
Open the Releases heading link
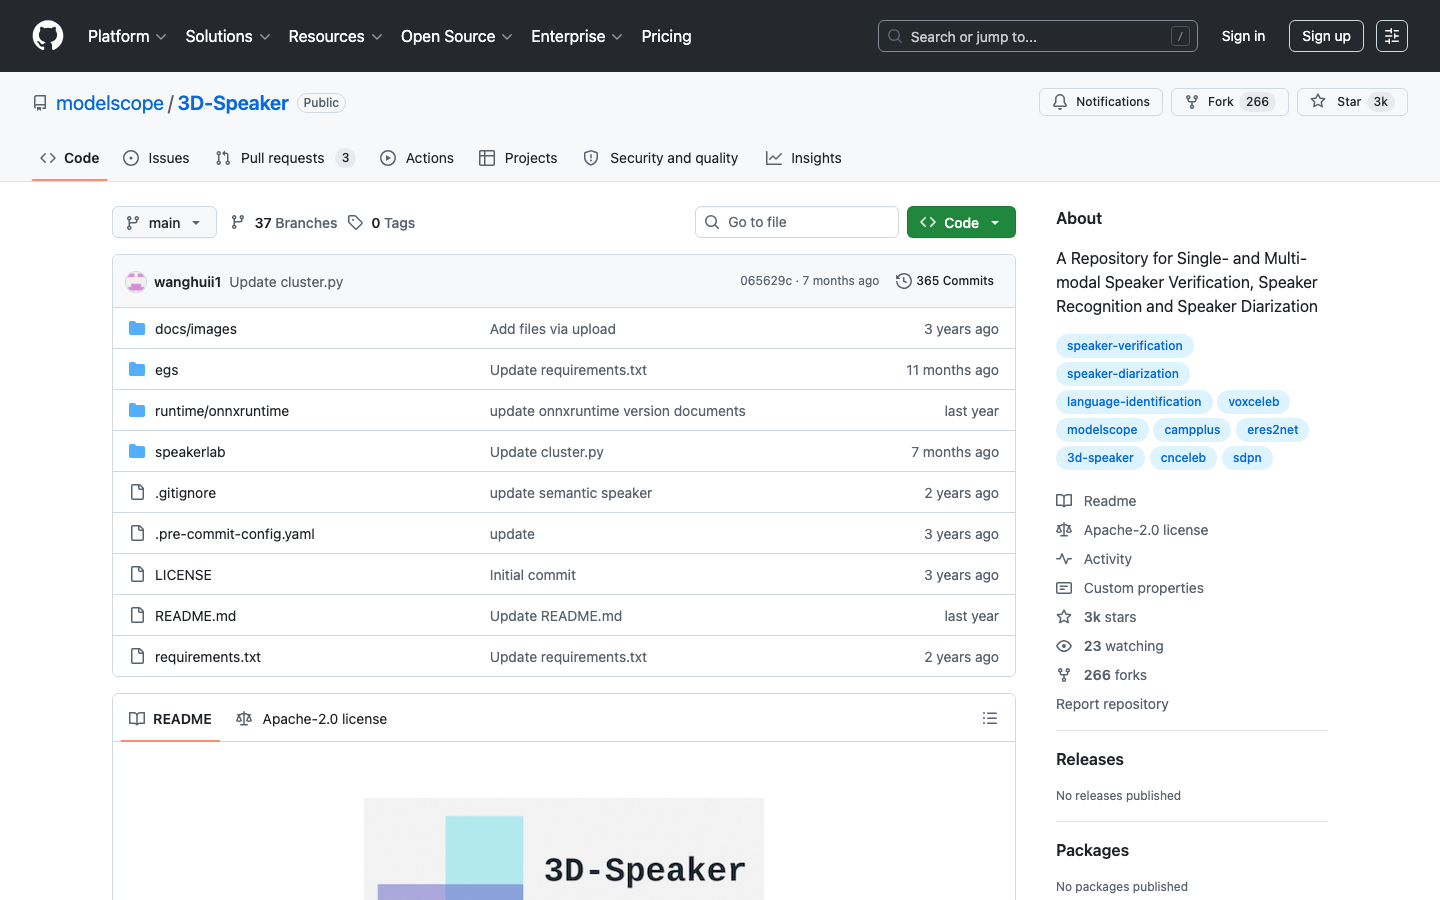[x=1090, y=759]
